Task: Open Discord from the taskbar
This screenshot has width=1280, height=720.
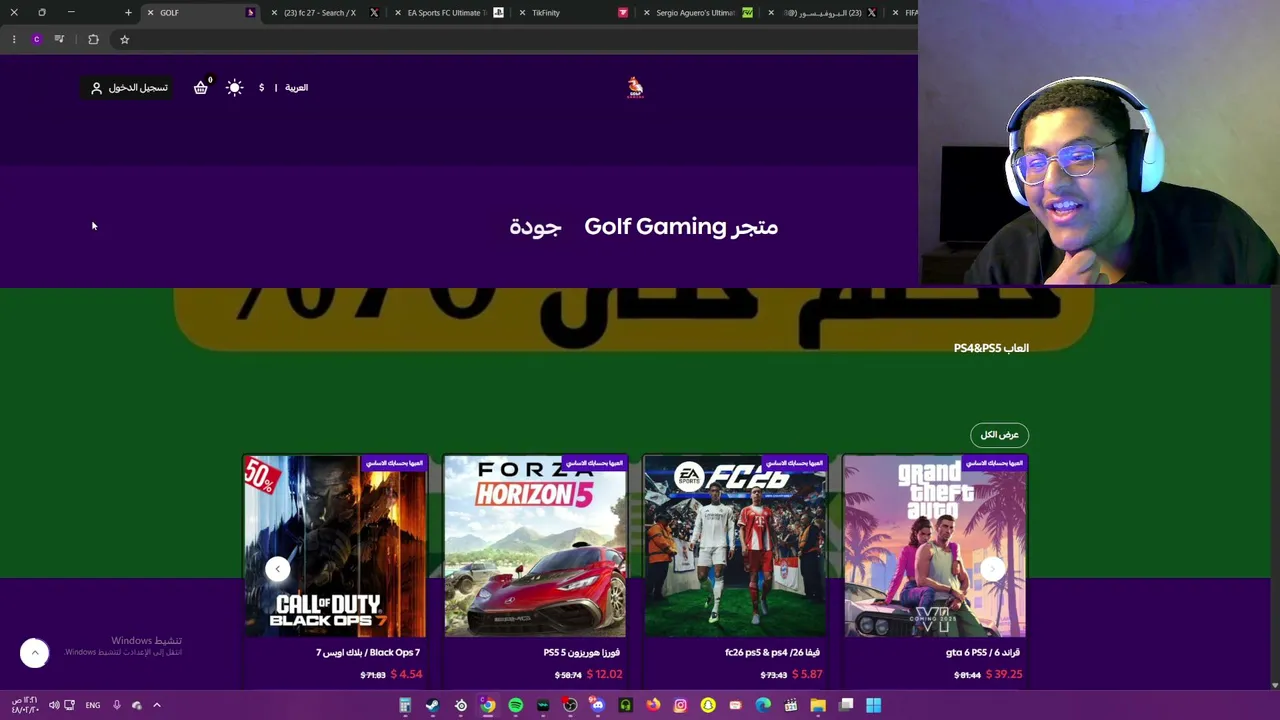Action: pyautogui.click(x=598, y=705)
